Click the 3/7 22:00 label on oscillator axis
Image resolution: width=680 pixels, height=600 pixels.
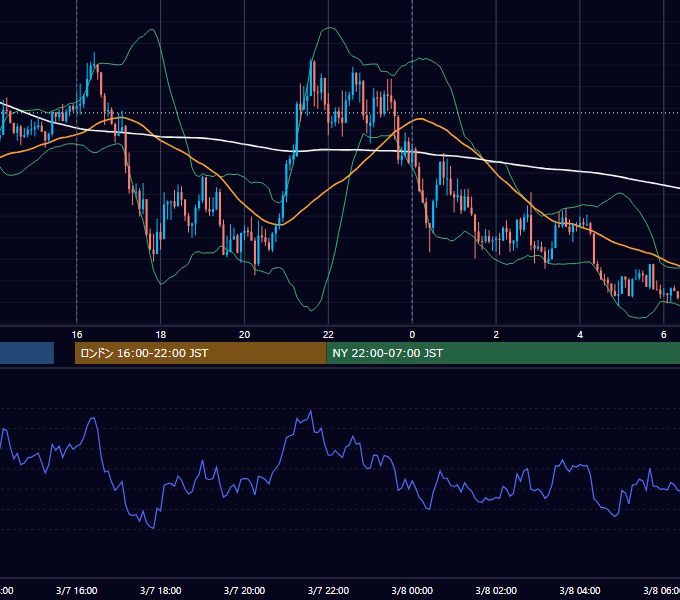[x=328, y=590]
